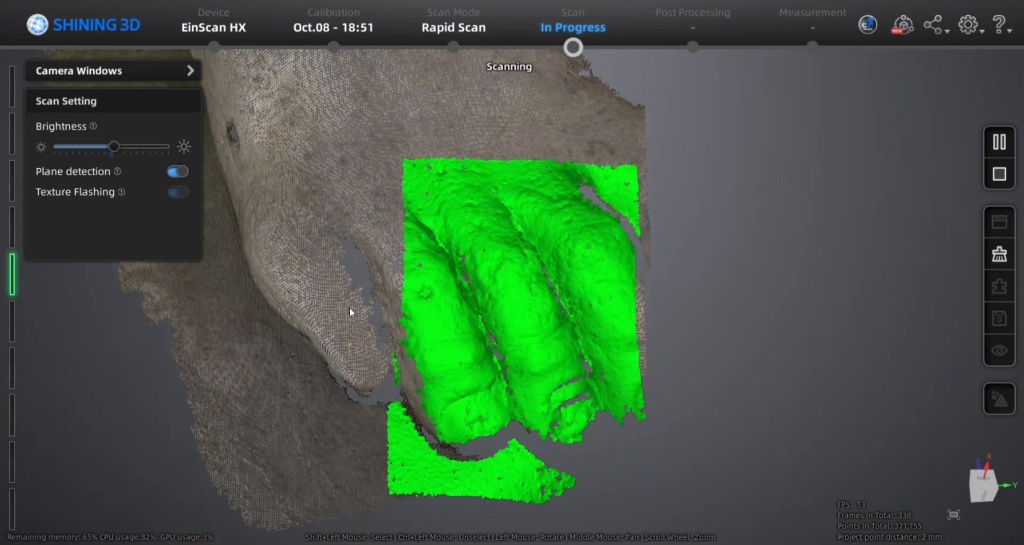Click the Brightness info icon

[93, 126]
